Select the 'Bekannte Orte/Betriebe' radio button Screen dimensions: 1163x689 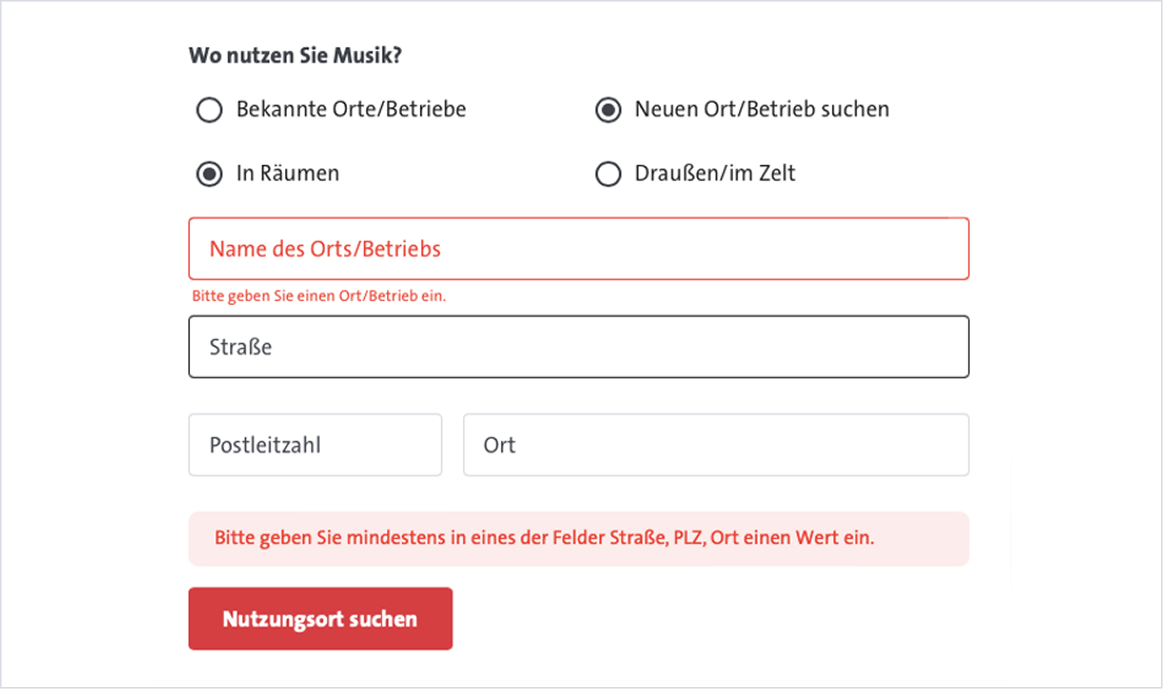point(209,110)
